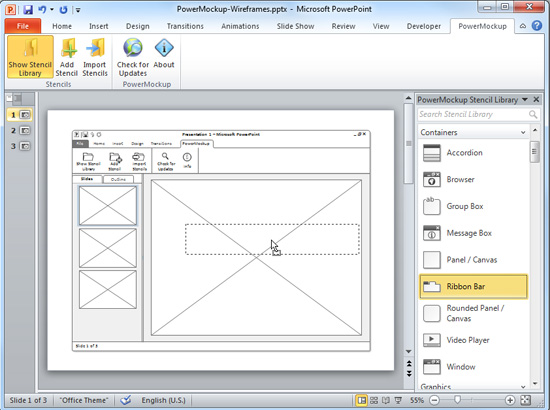
Task: Open Customize Quick Access Toolbar dropdown
Action: (78, 10)
